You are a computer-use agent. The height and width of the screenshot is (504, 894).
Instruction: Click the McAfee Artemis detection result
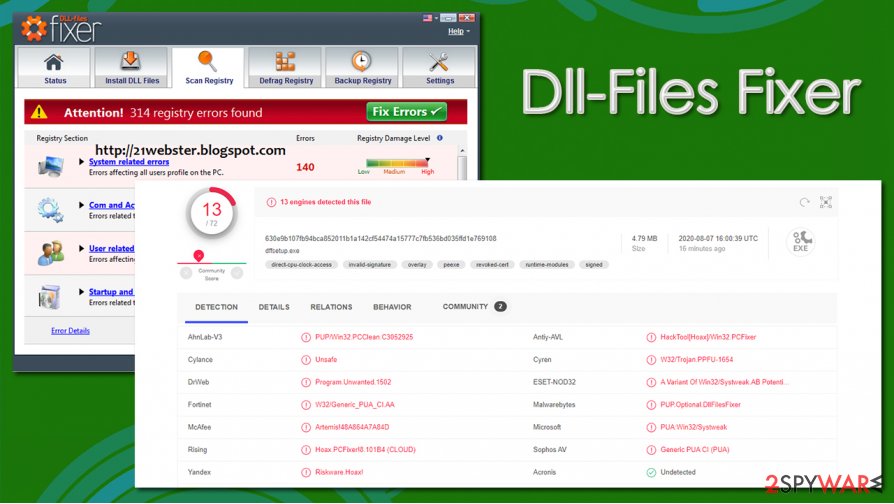pos(352,427)
